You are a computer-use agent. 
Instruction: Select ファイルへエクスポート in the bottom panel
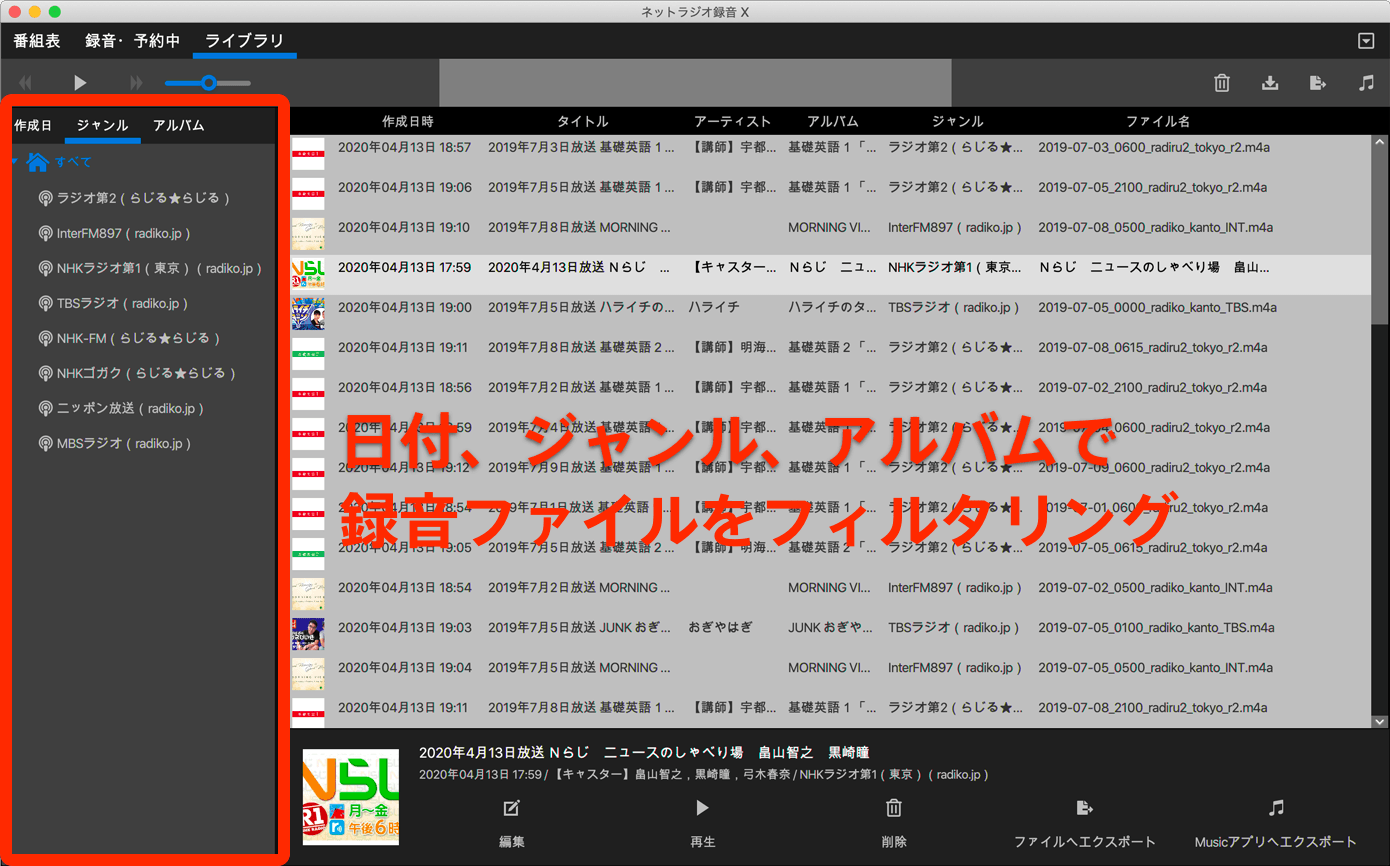(1083, 820)
